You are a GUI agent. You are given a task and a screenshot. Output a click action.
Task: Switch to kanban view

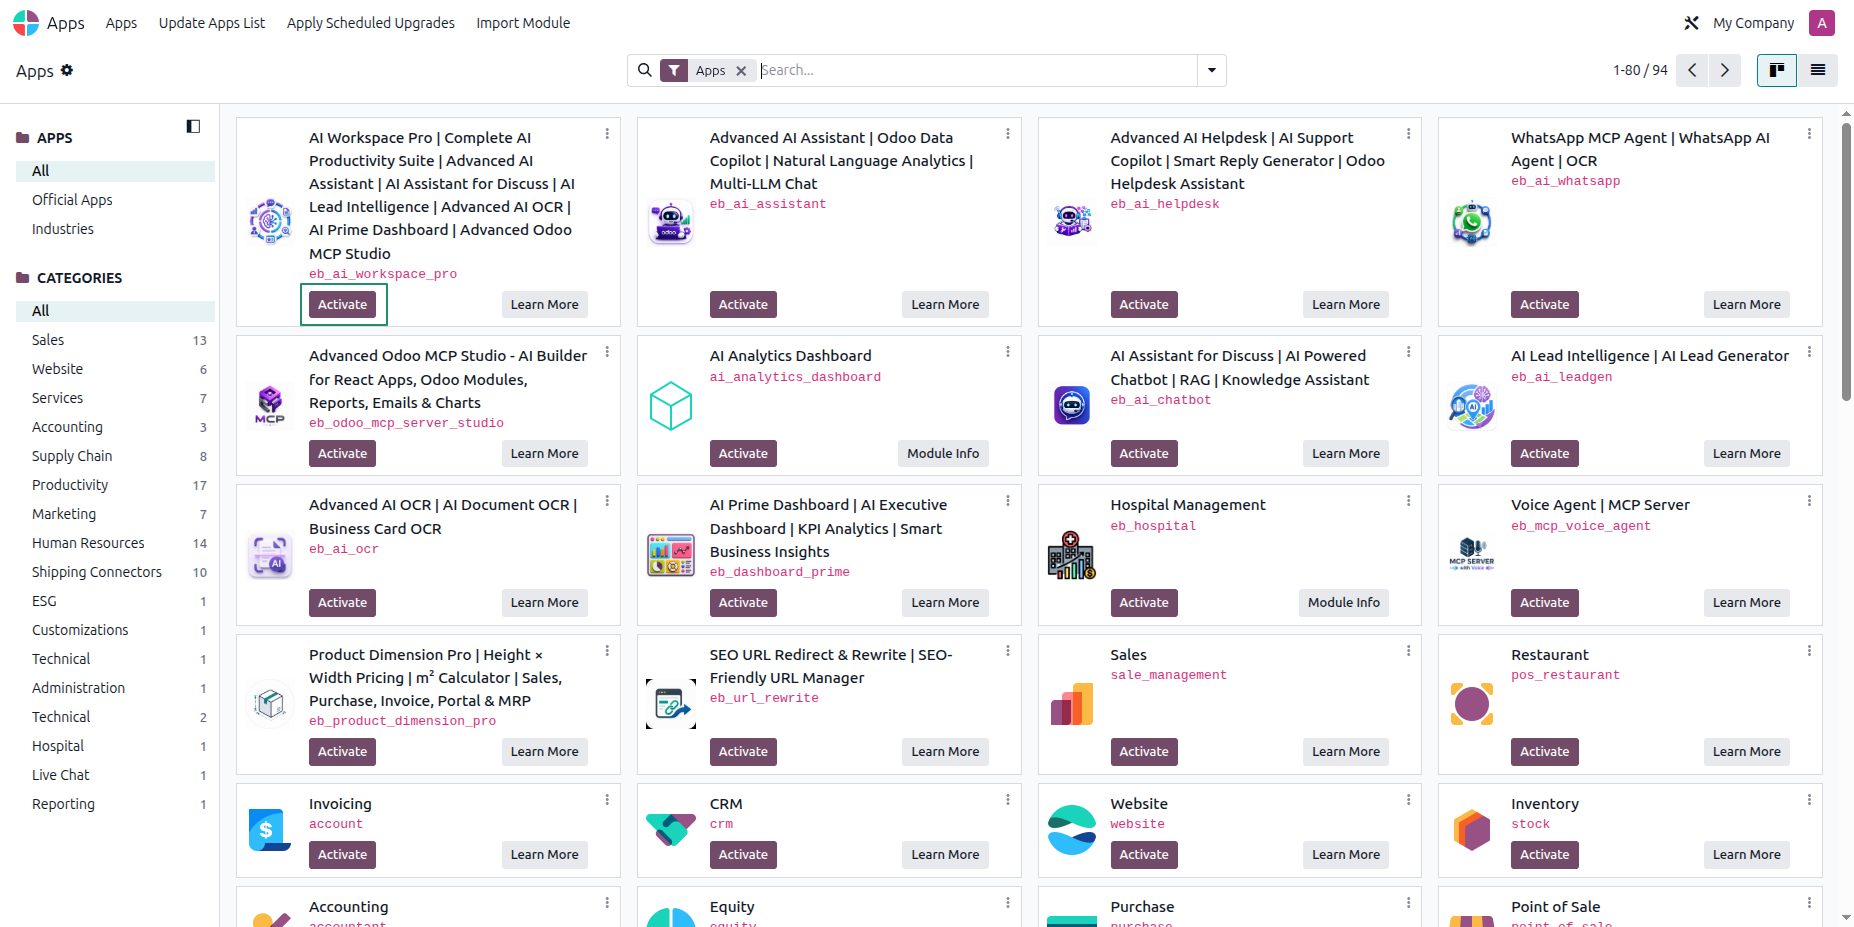[x=1777, y=70]
